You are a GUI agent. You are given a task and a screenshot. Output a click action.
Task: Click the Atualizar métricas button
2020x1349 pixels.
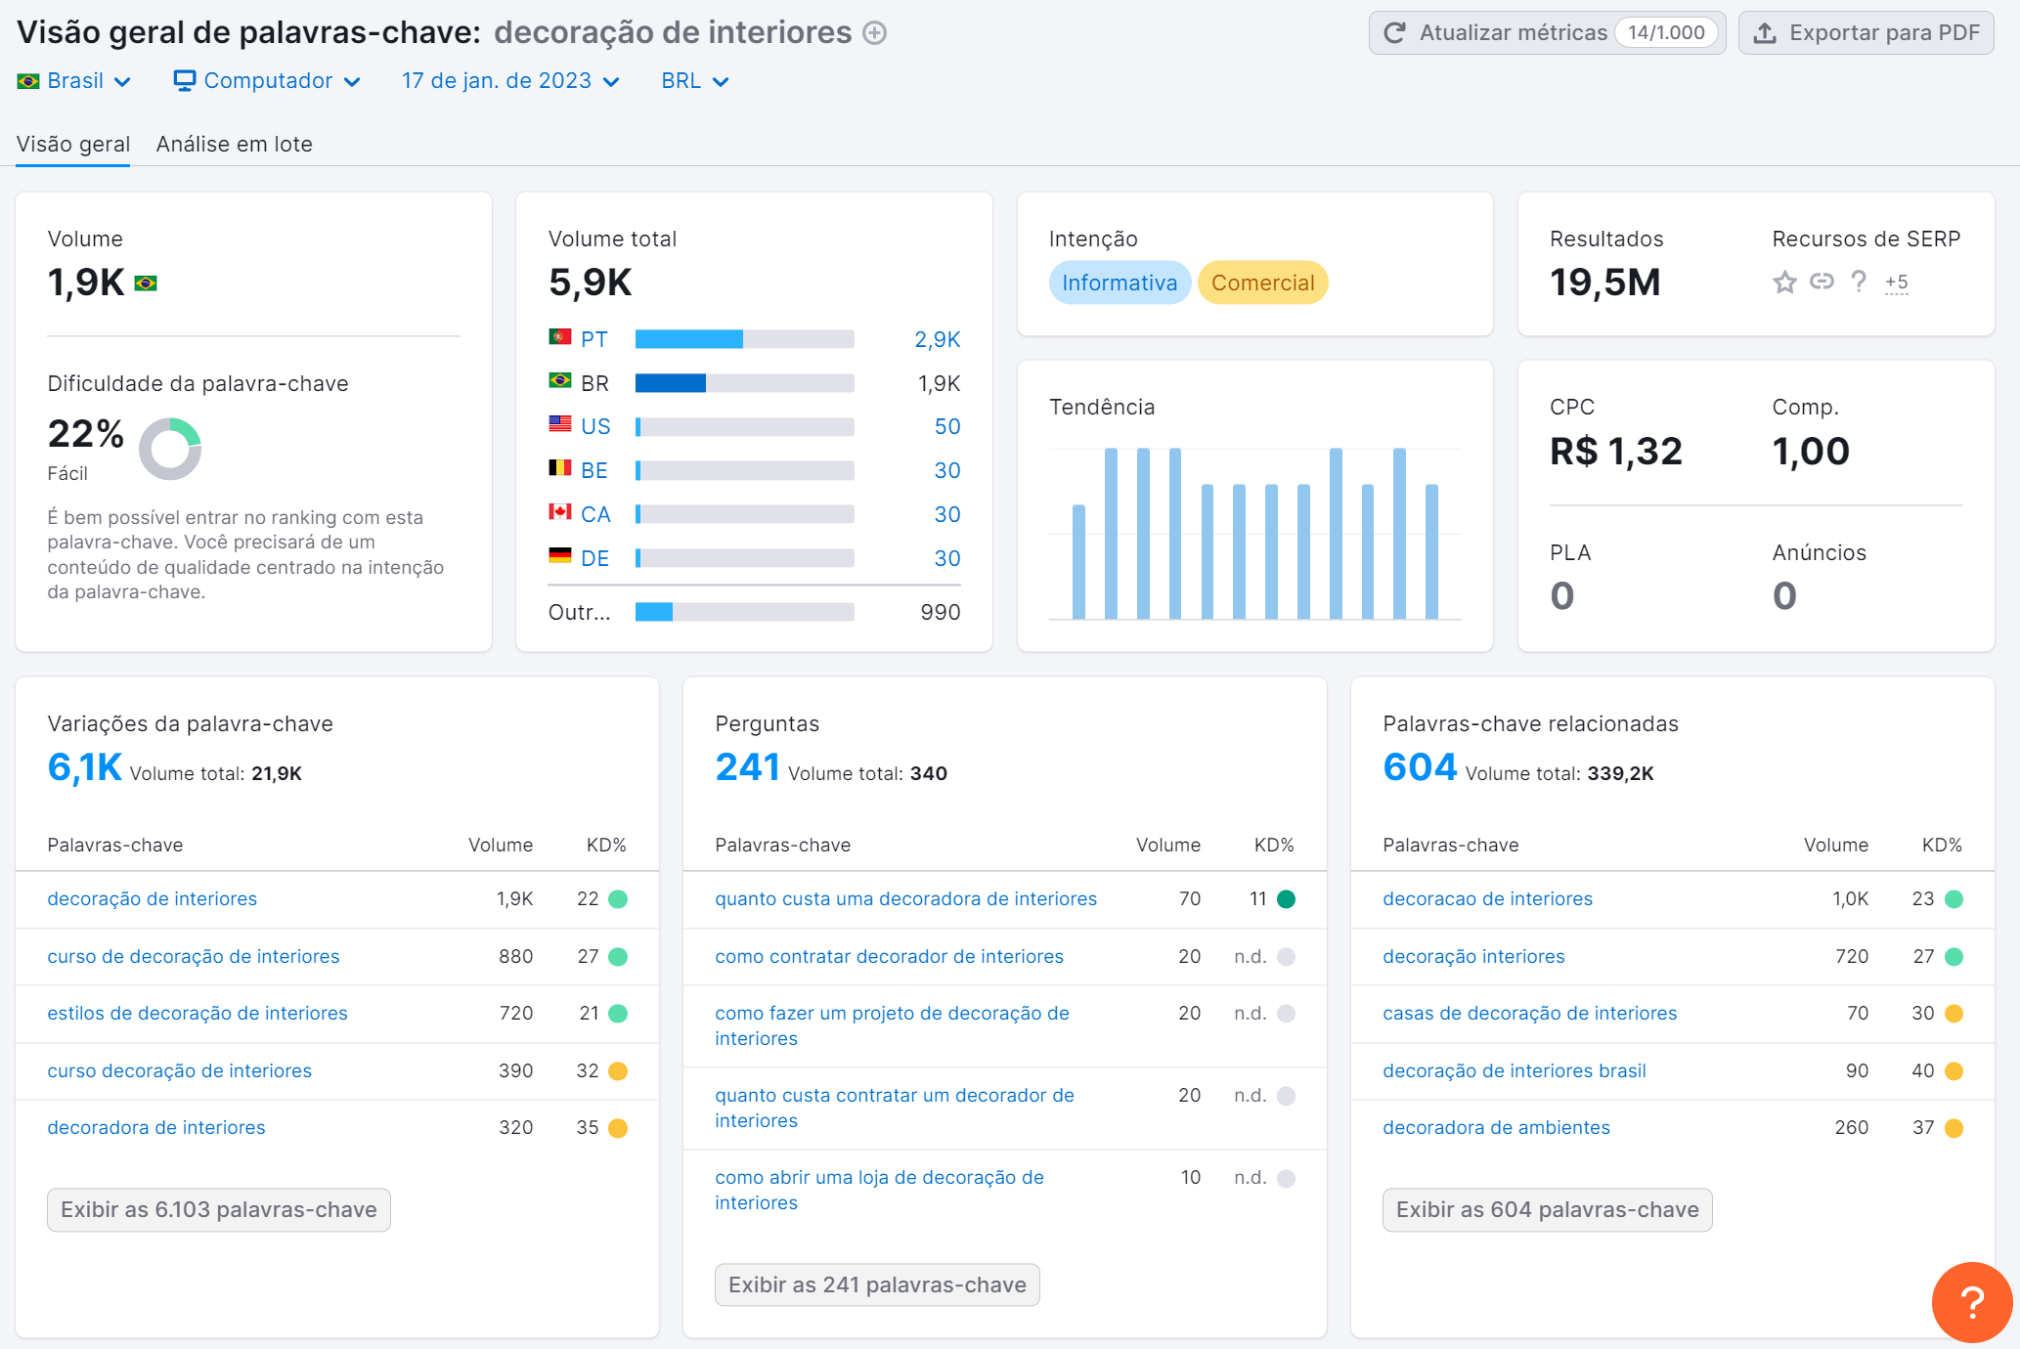point(1547,33)
